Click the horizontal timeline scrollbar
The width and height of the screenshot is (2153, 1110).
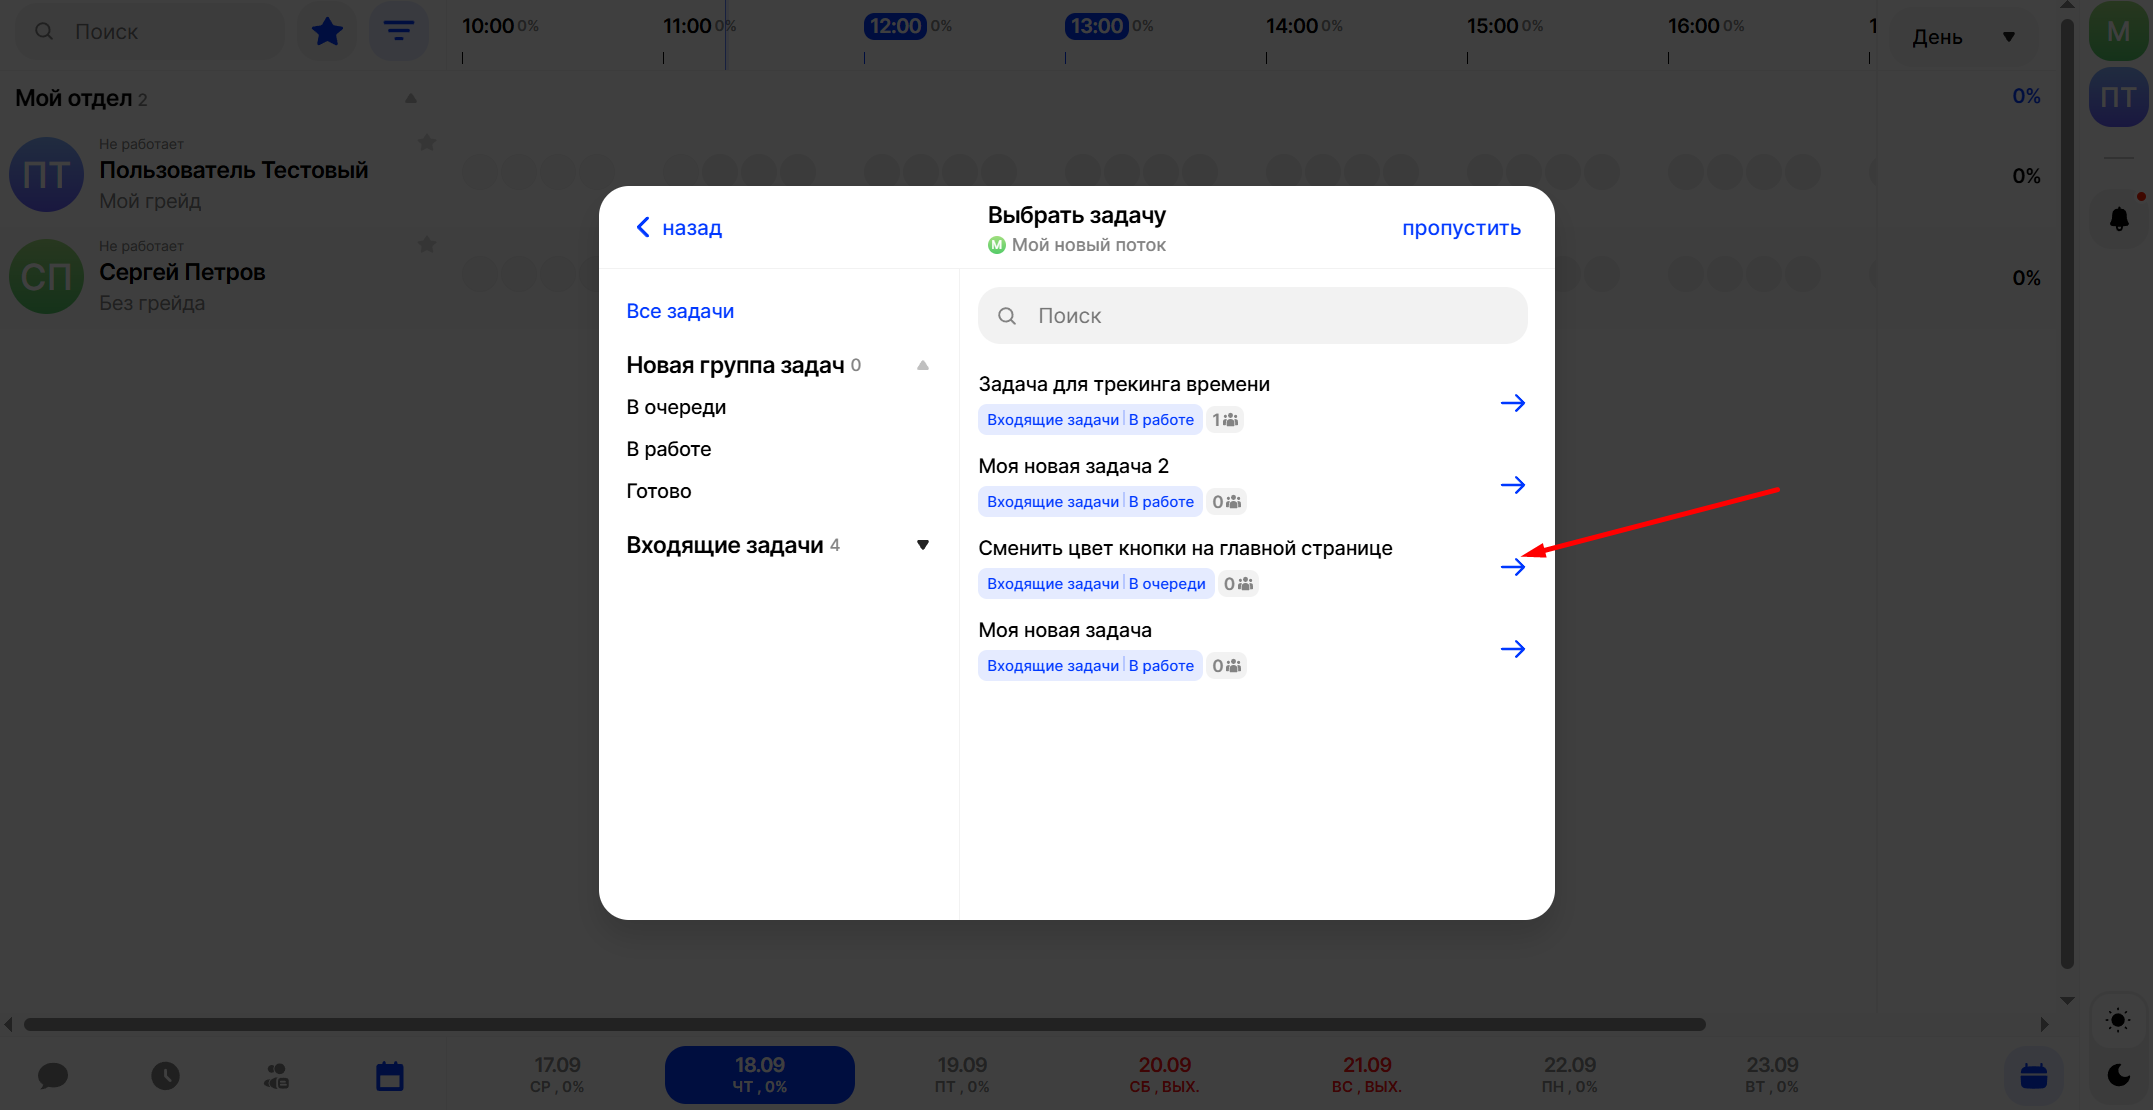(864, 1024)
